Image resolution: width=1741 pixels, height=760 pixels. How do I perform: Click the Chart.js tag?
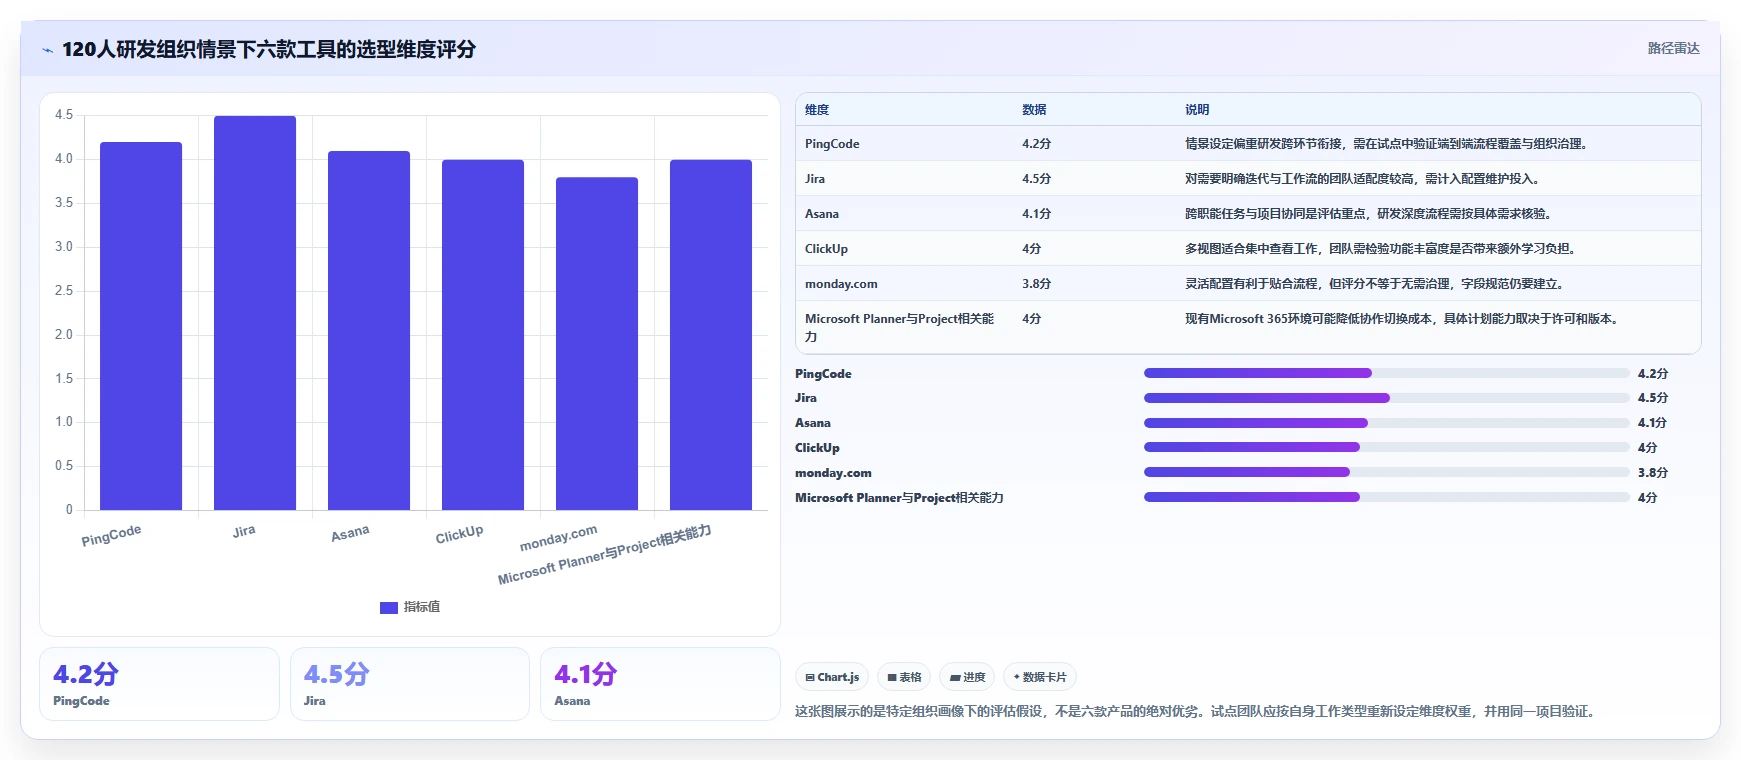832,677
